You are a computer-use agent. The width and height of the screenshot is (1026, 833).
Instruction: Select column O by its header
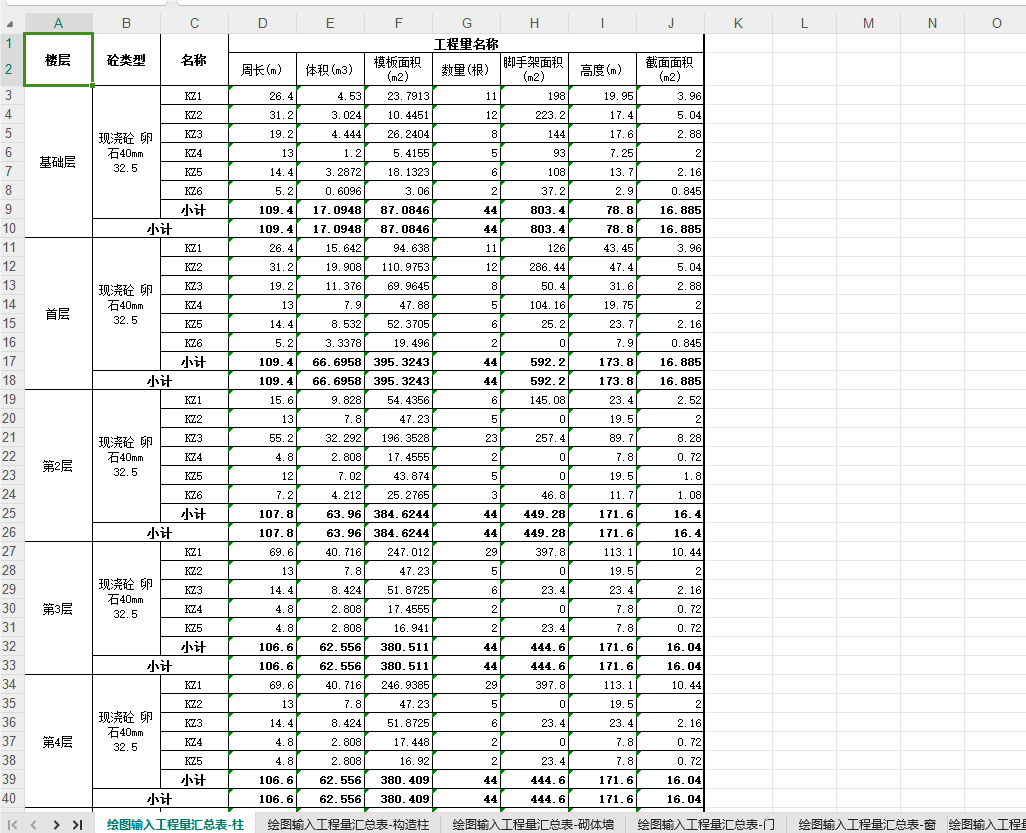coord(997,24)
